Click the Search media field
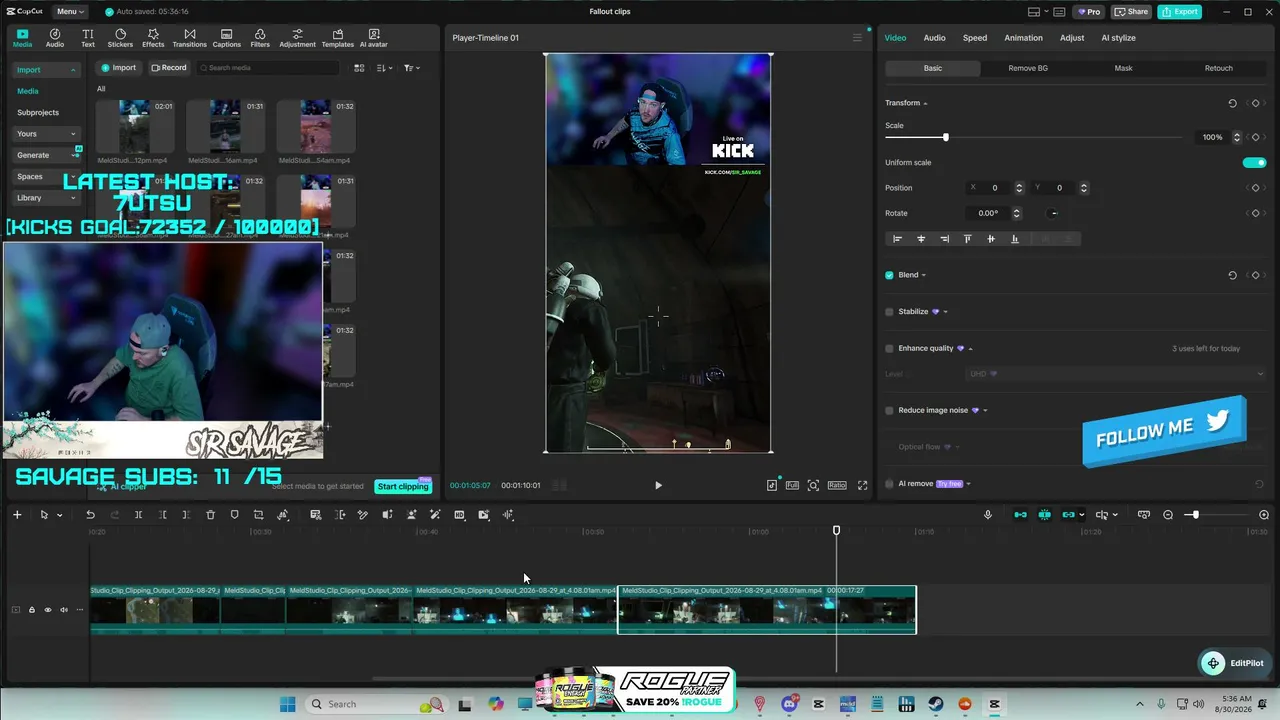 point(270,68)
